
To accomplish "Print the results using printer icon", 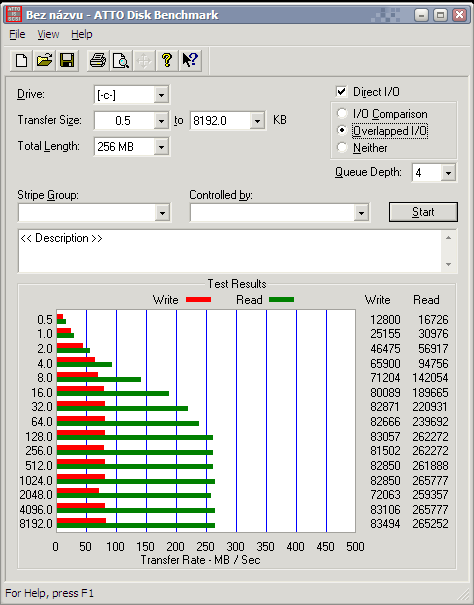I will (98, 61).
